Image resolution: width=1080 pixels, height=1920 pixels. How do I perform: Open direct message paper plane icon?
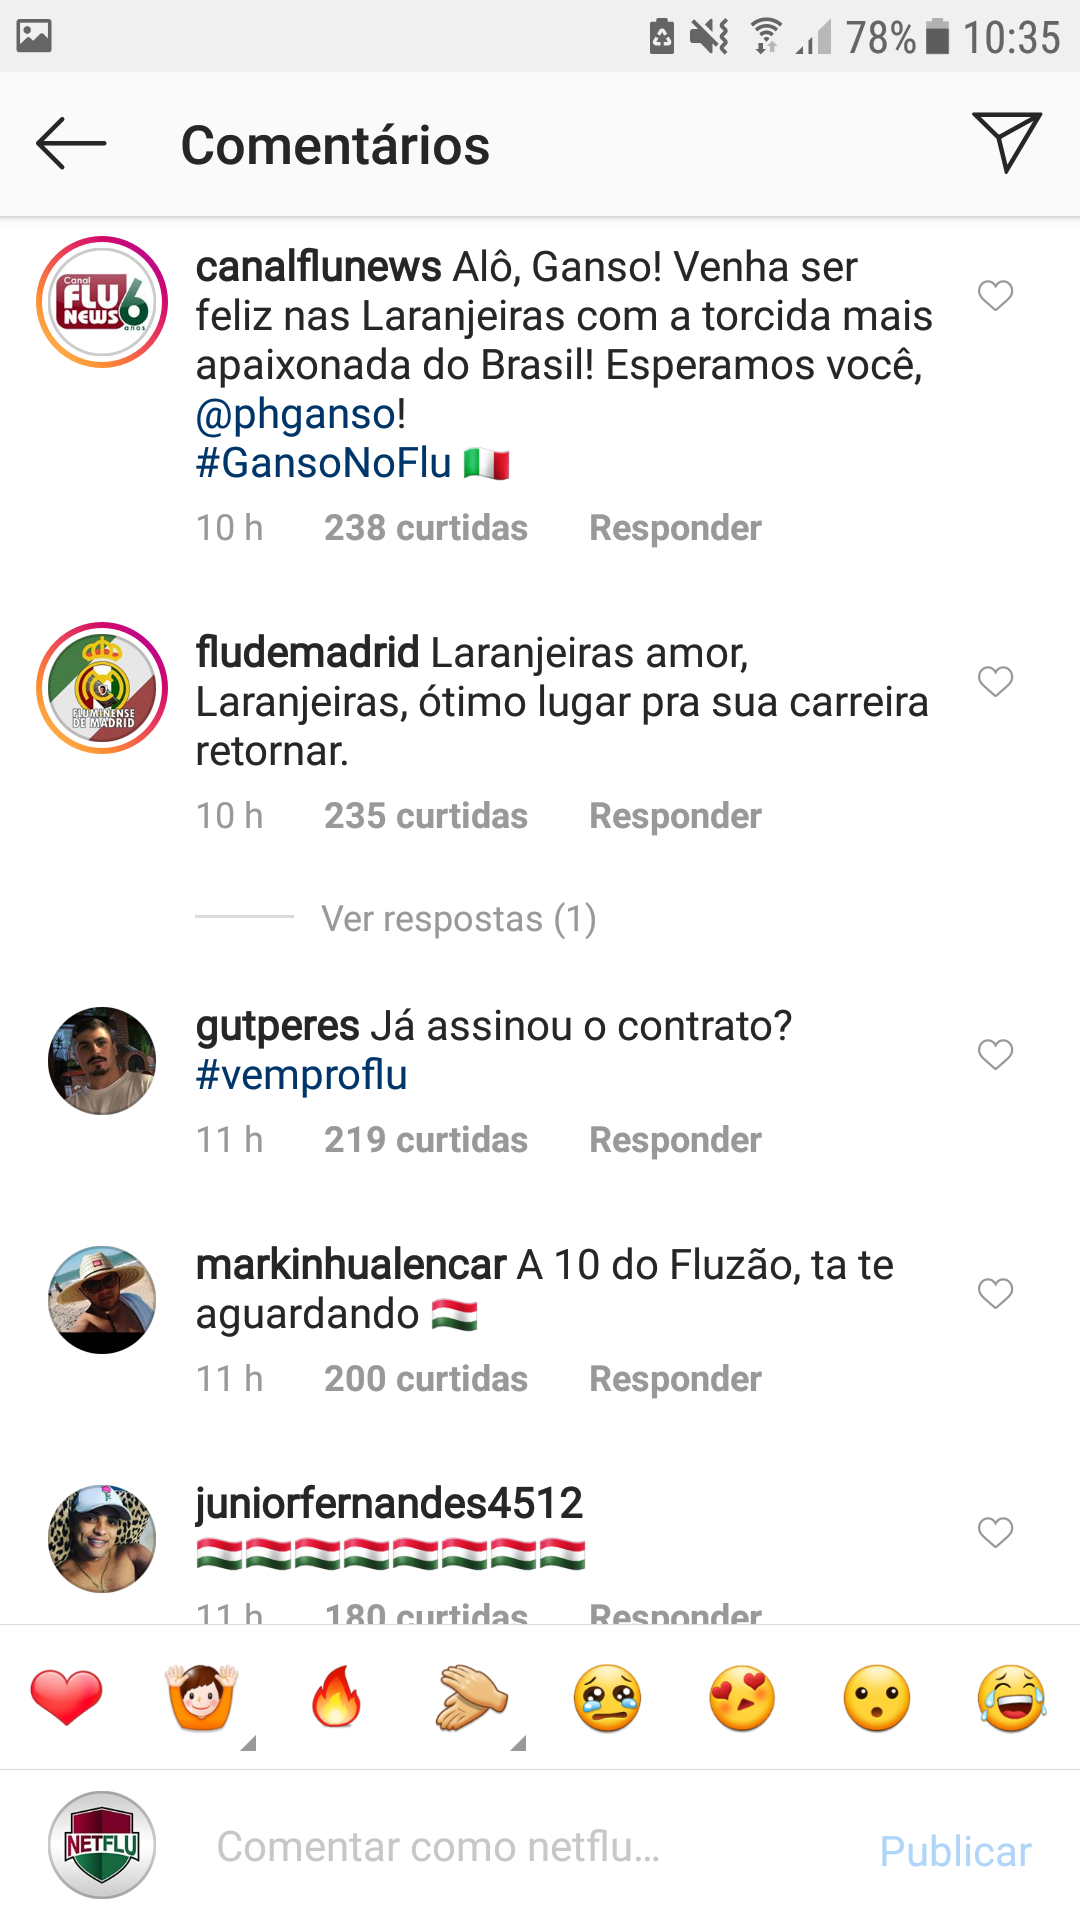(x=1006, y=142)
